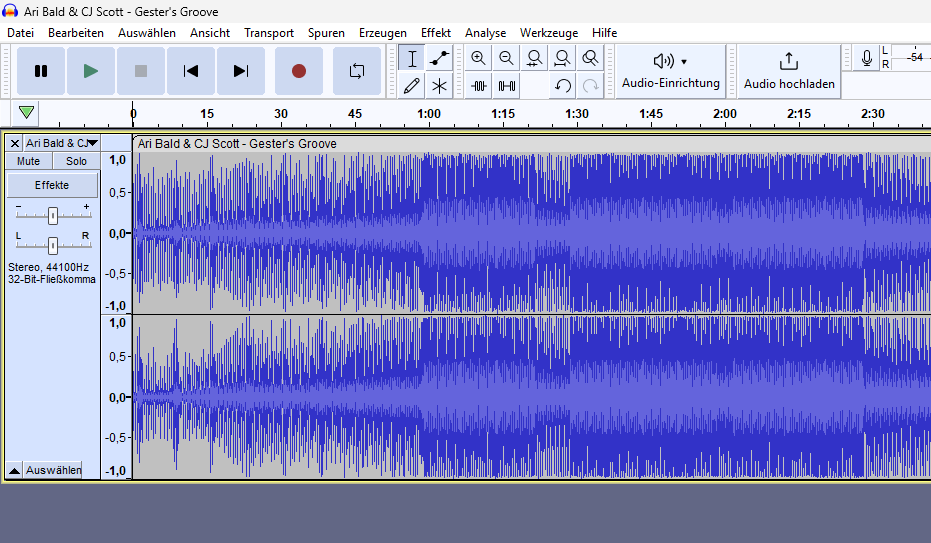The height and width of the screenshot is (543, 931).
Task: Undo the last action
Action: pos(562,86)
